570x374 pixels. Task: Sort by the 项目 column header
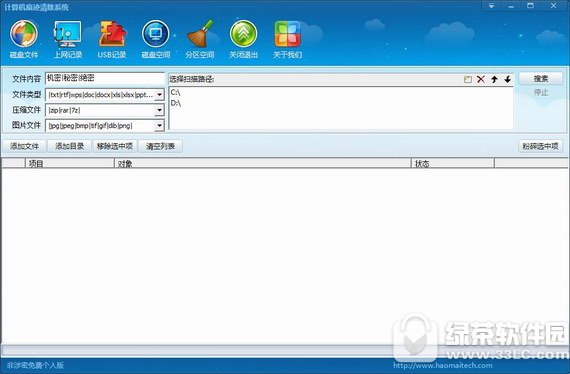click(69, 164)
